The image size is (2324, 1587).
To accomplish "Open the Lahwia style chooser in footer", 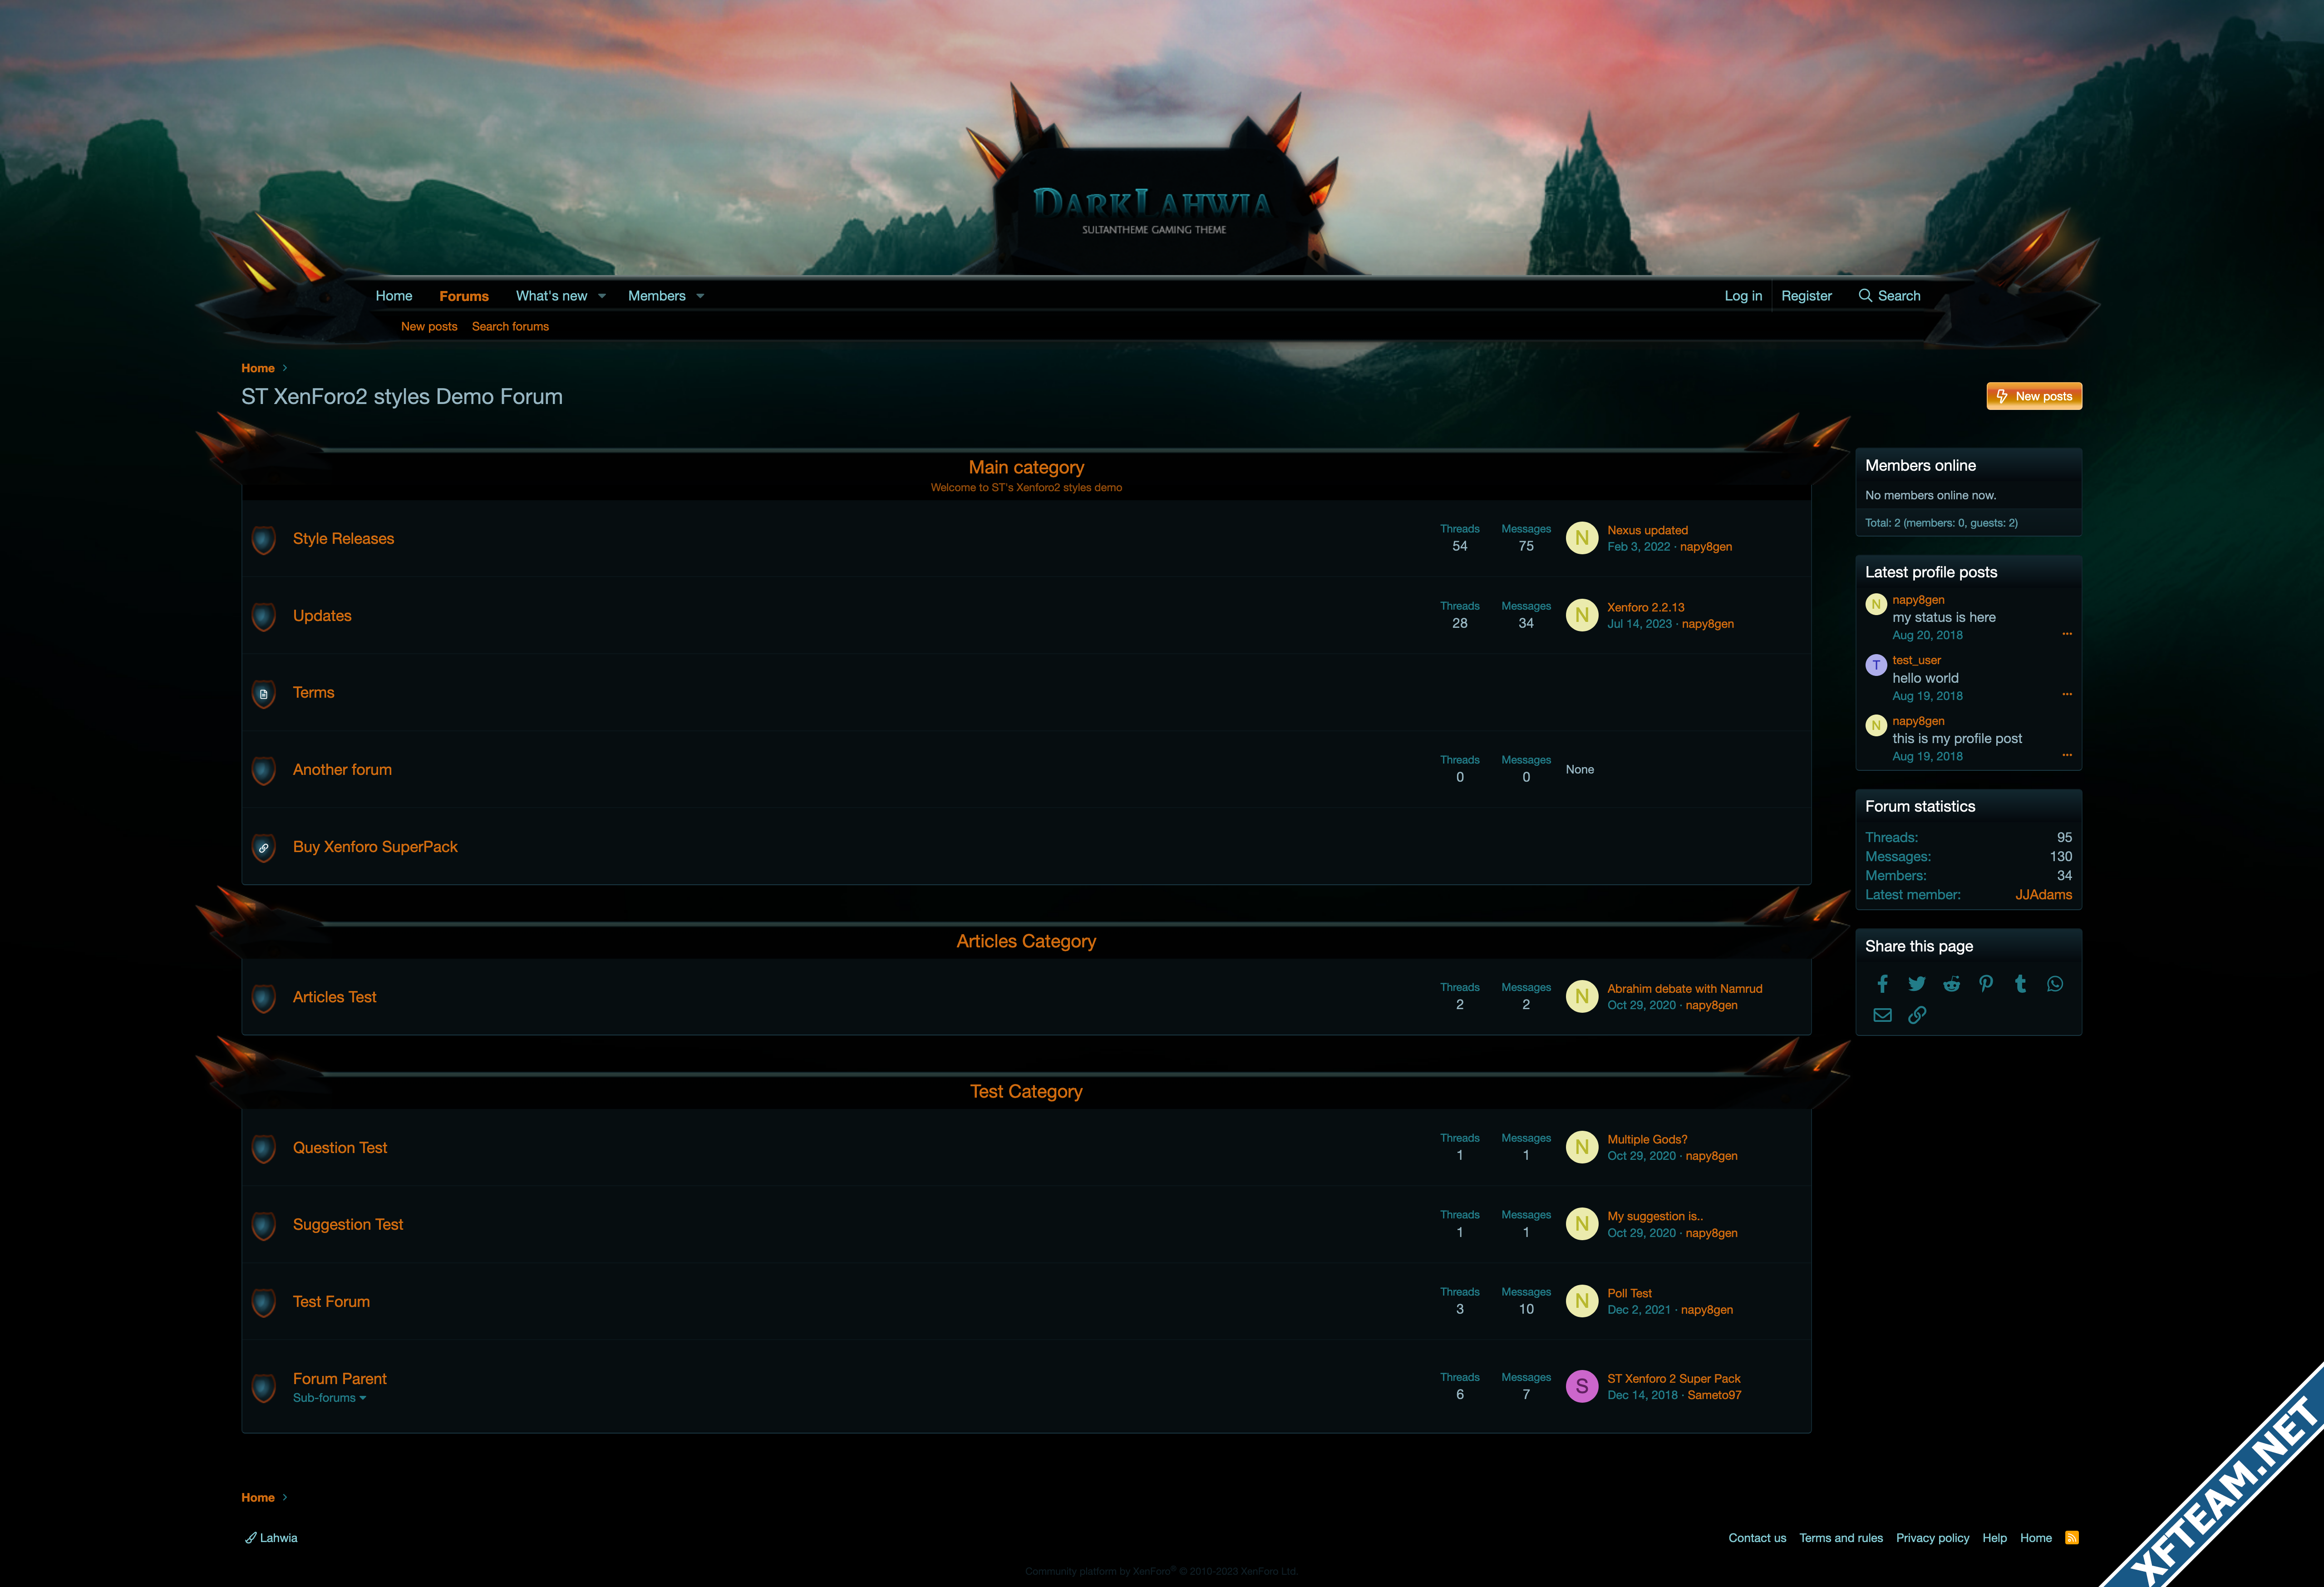I will [271, 1538].
